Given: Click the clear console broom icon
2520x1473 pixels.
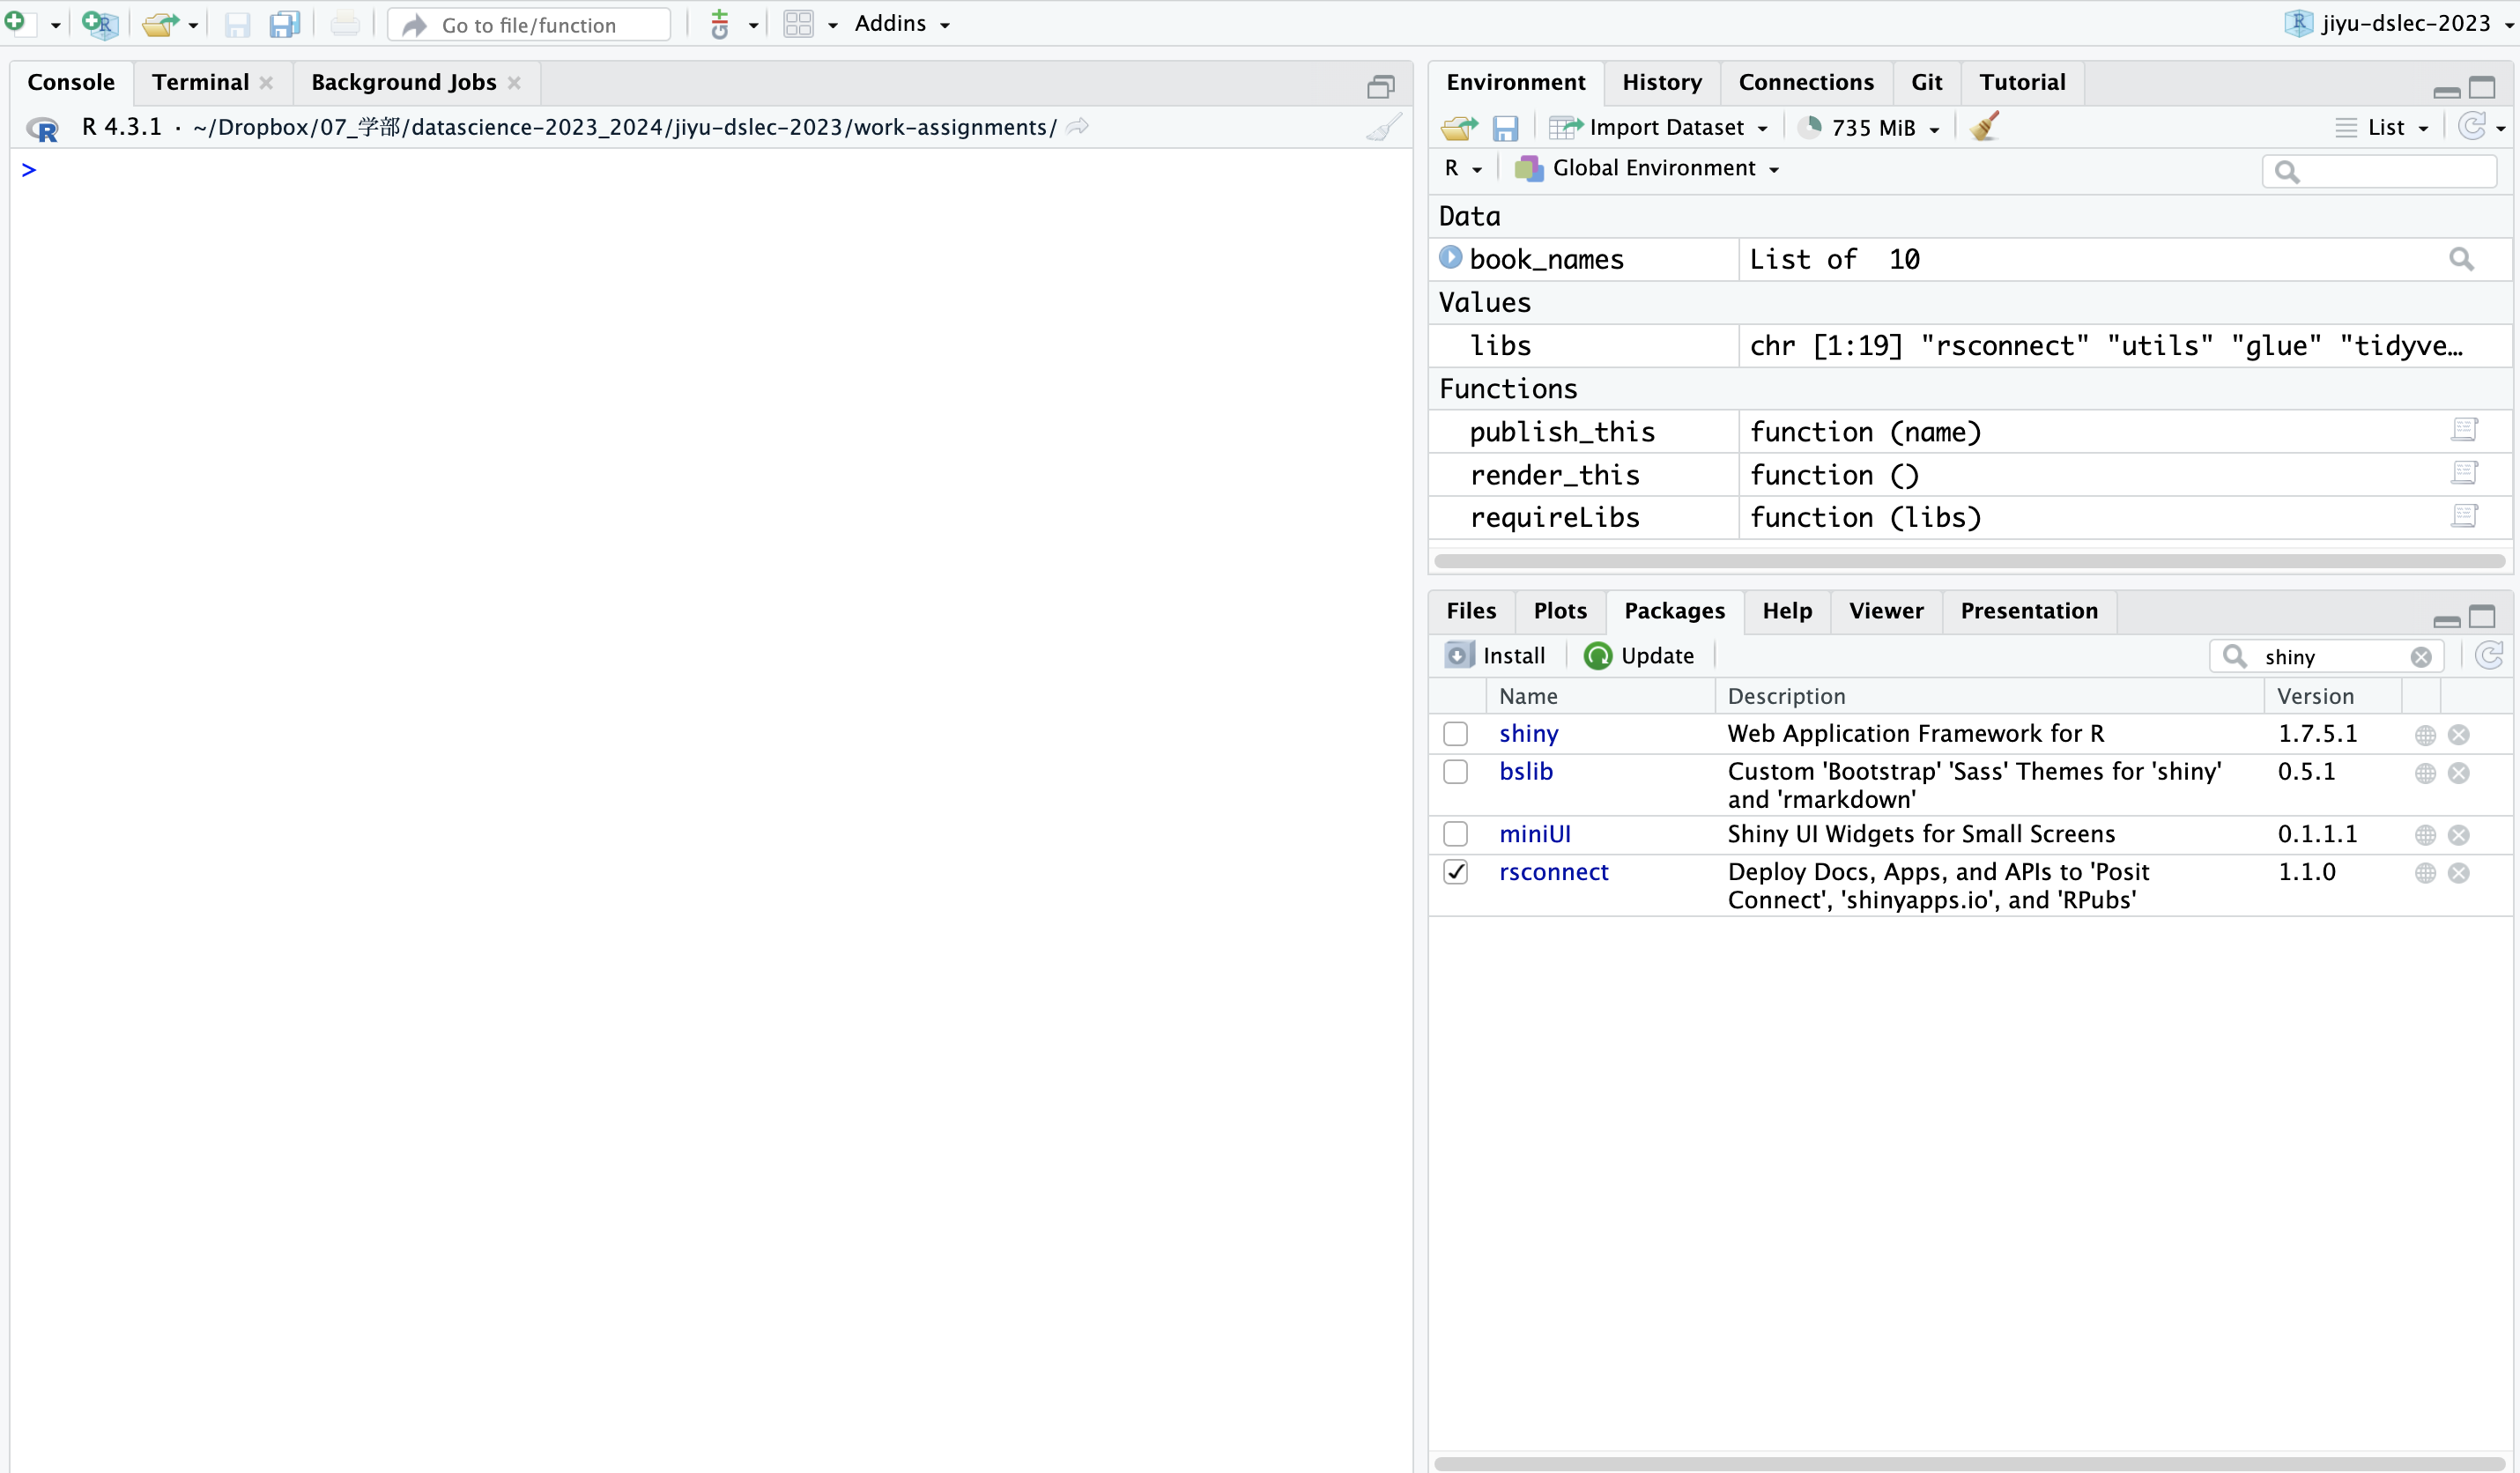Looking at the screenshot, I should (x=1384, y=128).
